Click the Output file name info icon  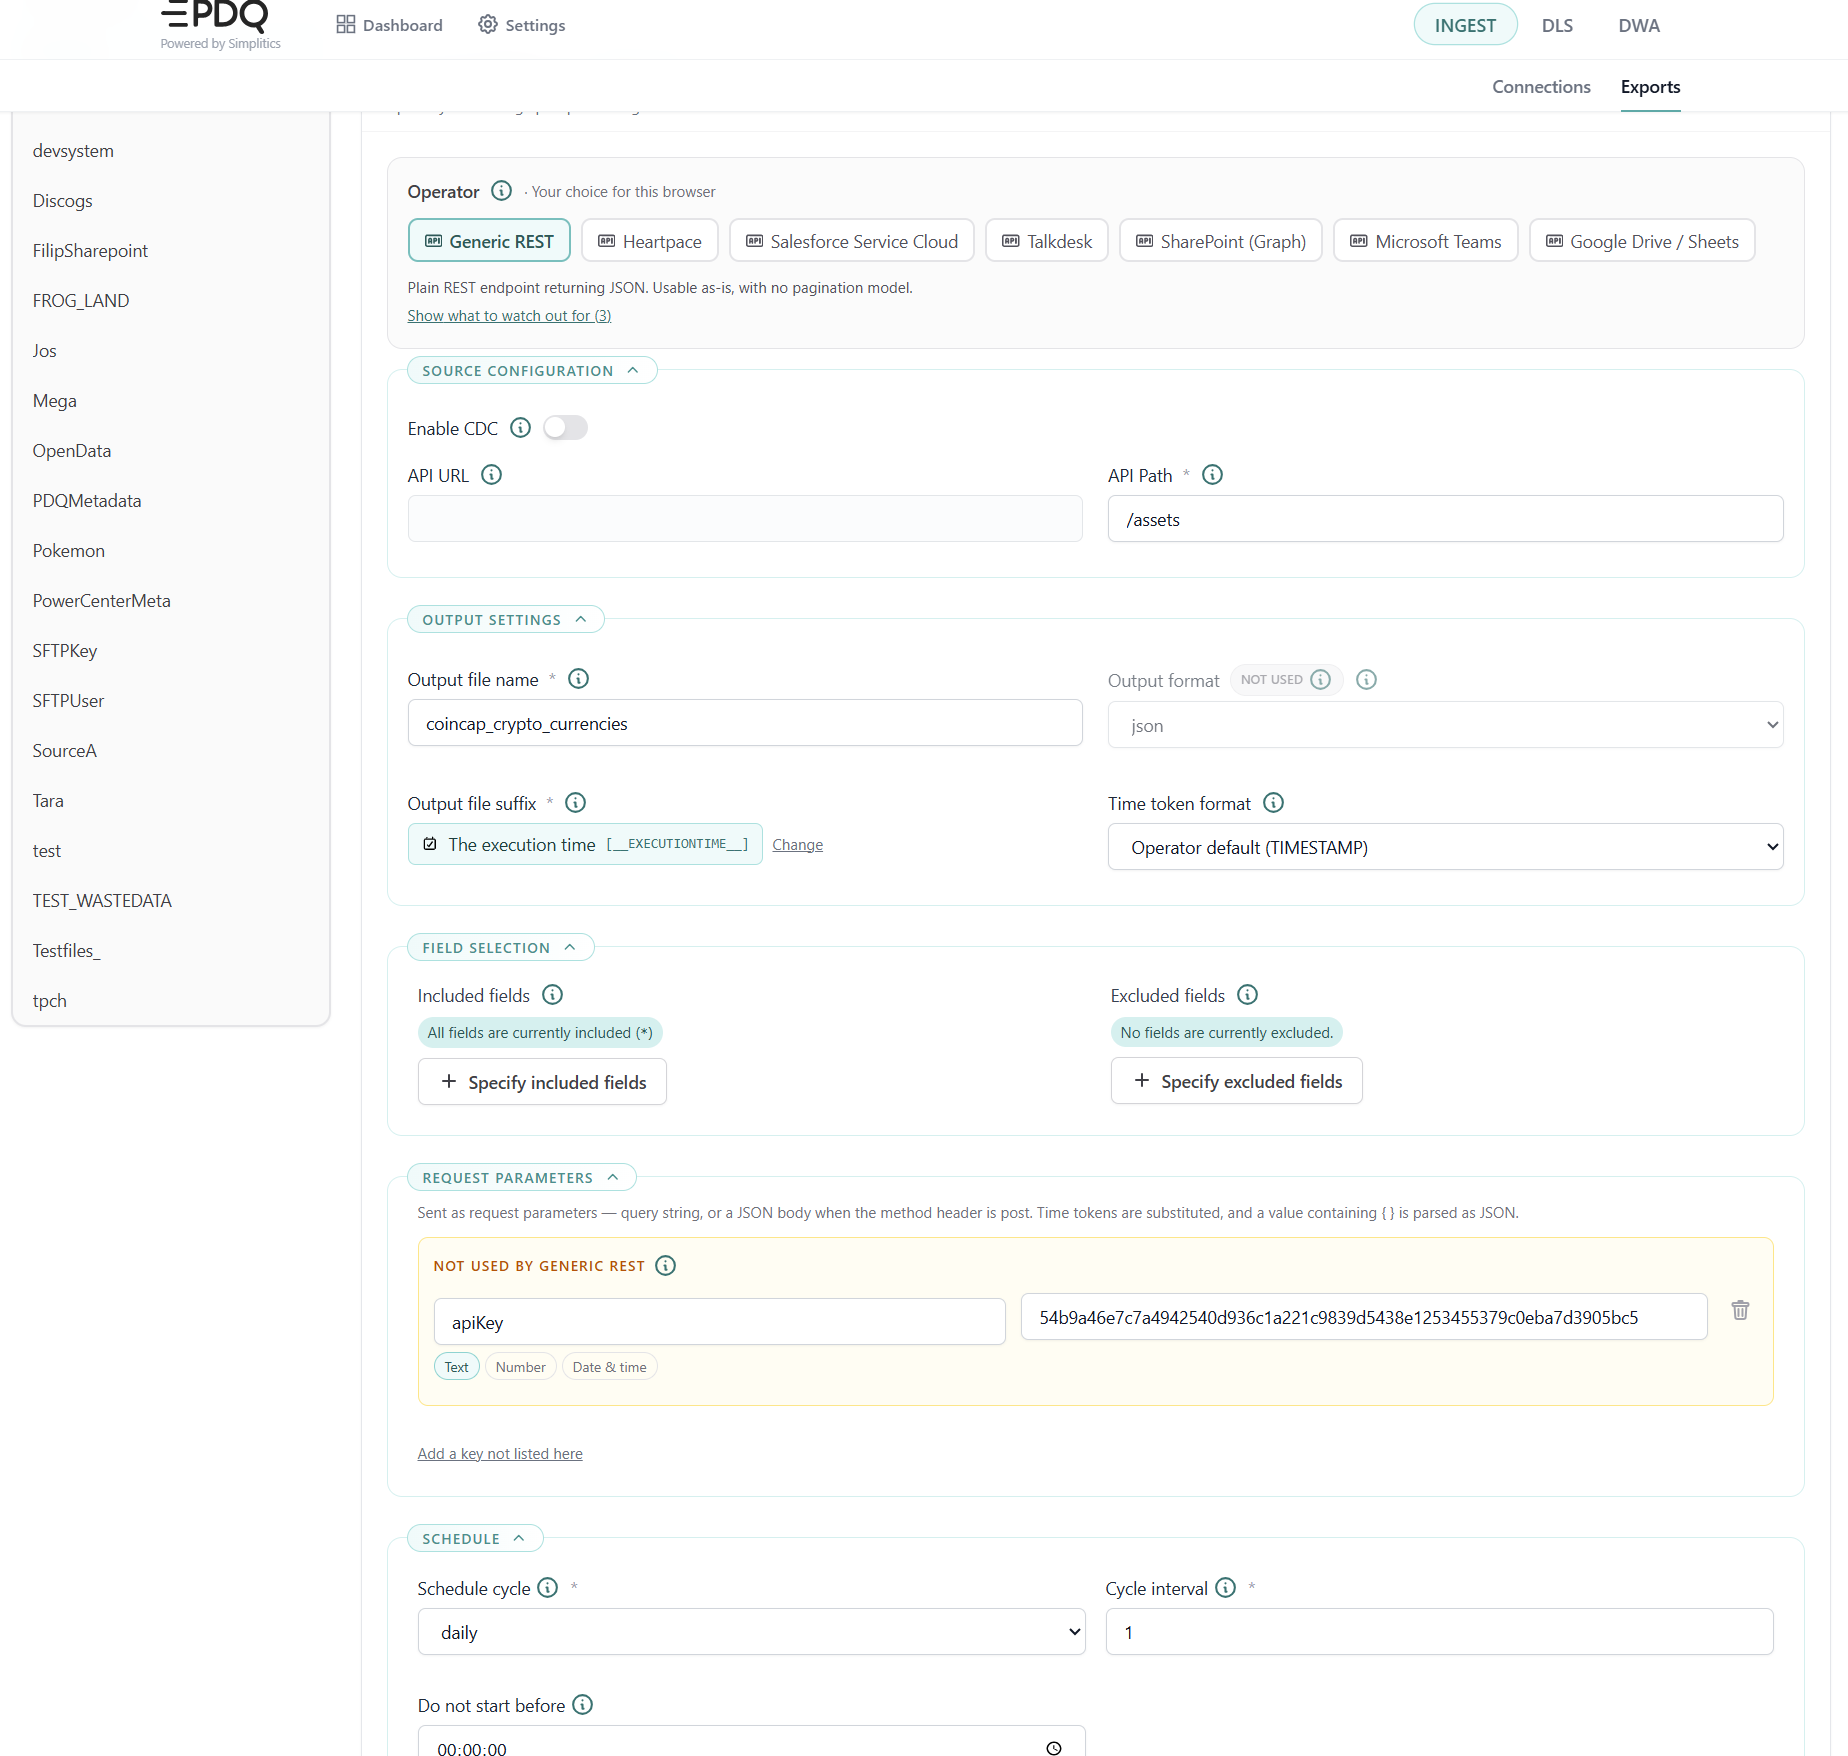(x=578, y=678)
